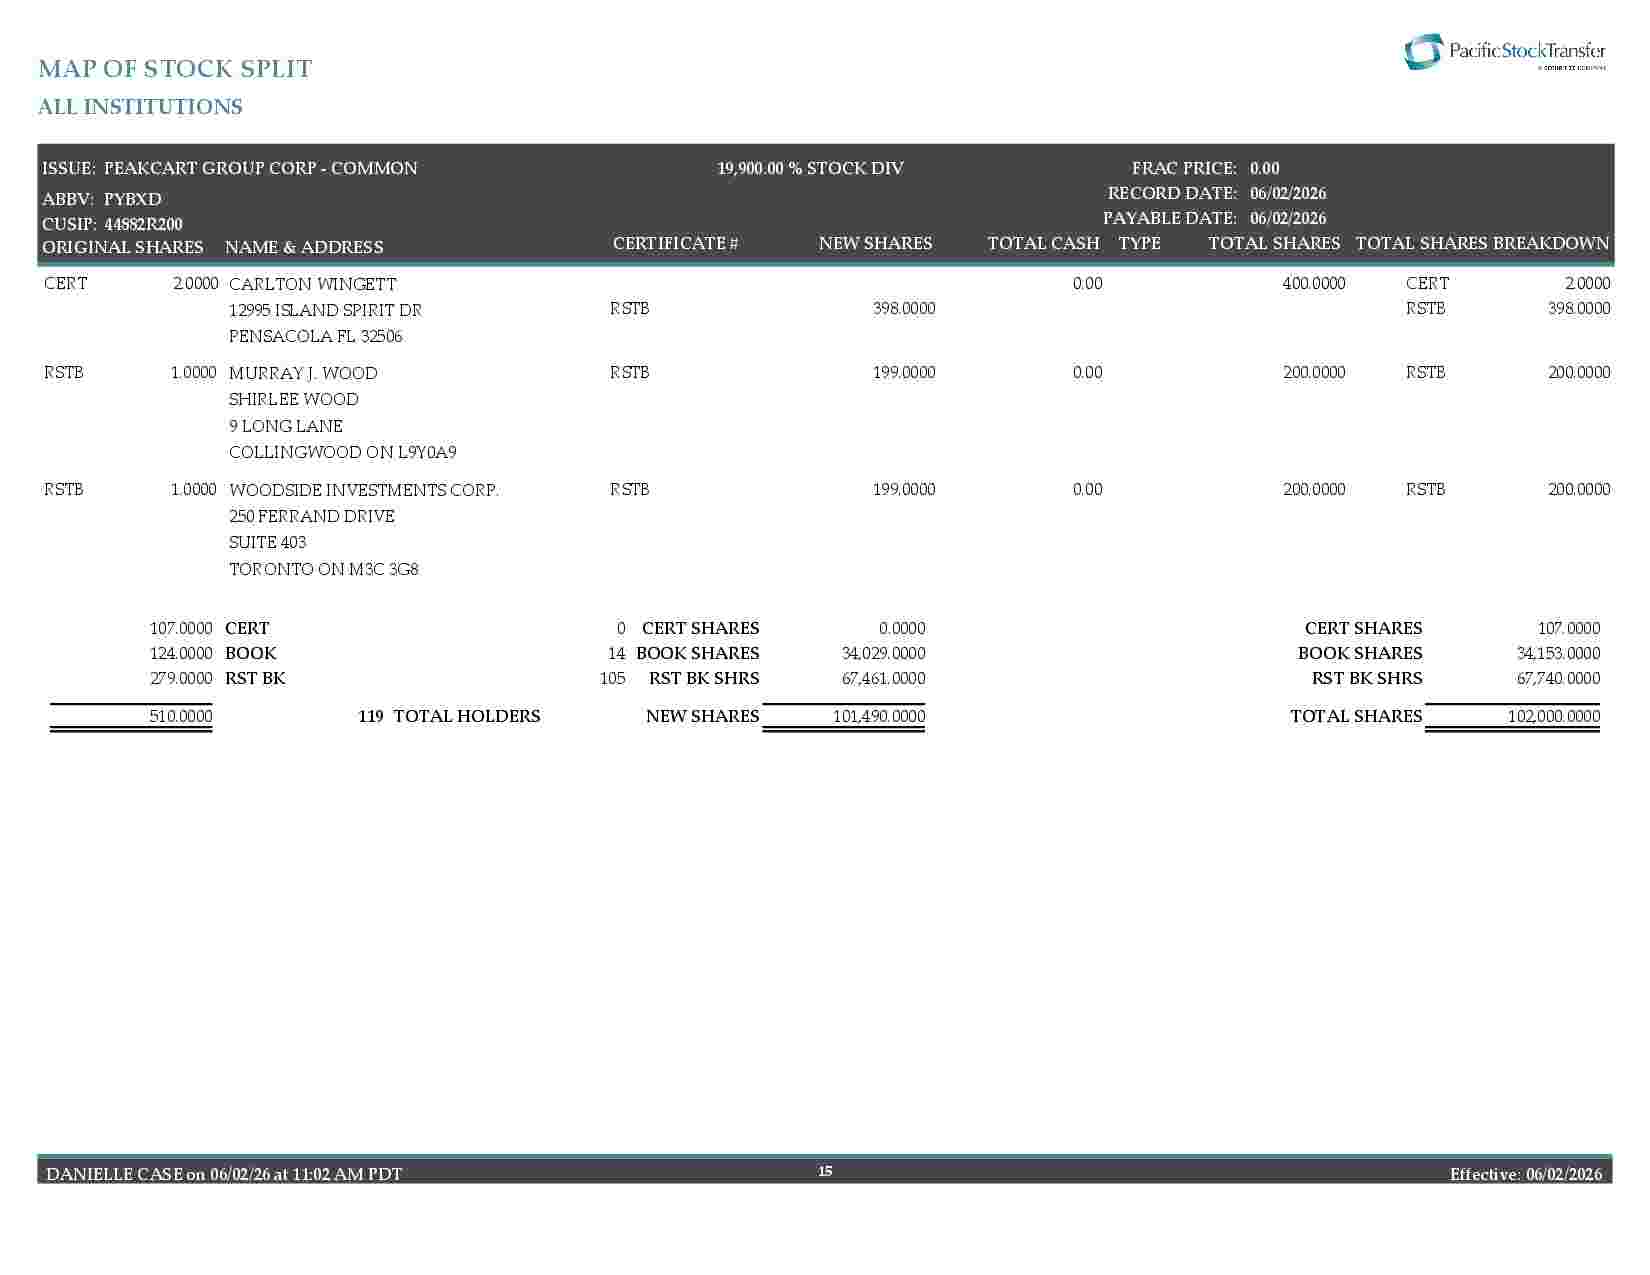Viewport: 1650px width, 1275px height.
Task: Click the new shares grand total '101,490.0000'
Action: click(879, 716)
